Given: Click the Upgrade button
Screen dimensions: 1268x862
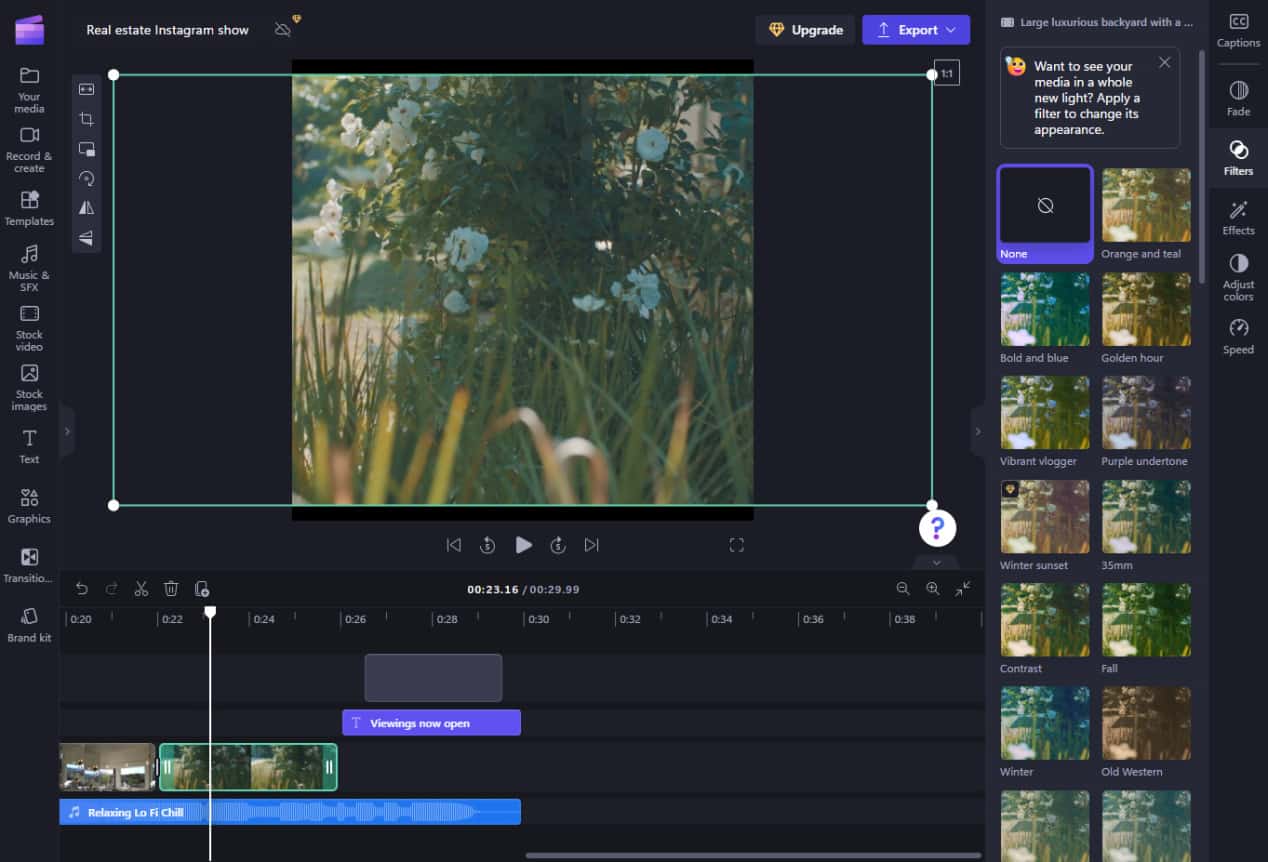Looking at the screenshot, I should click(805, 30).
